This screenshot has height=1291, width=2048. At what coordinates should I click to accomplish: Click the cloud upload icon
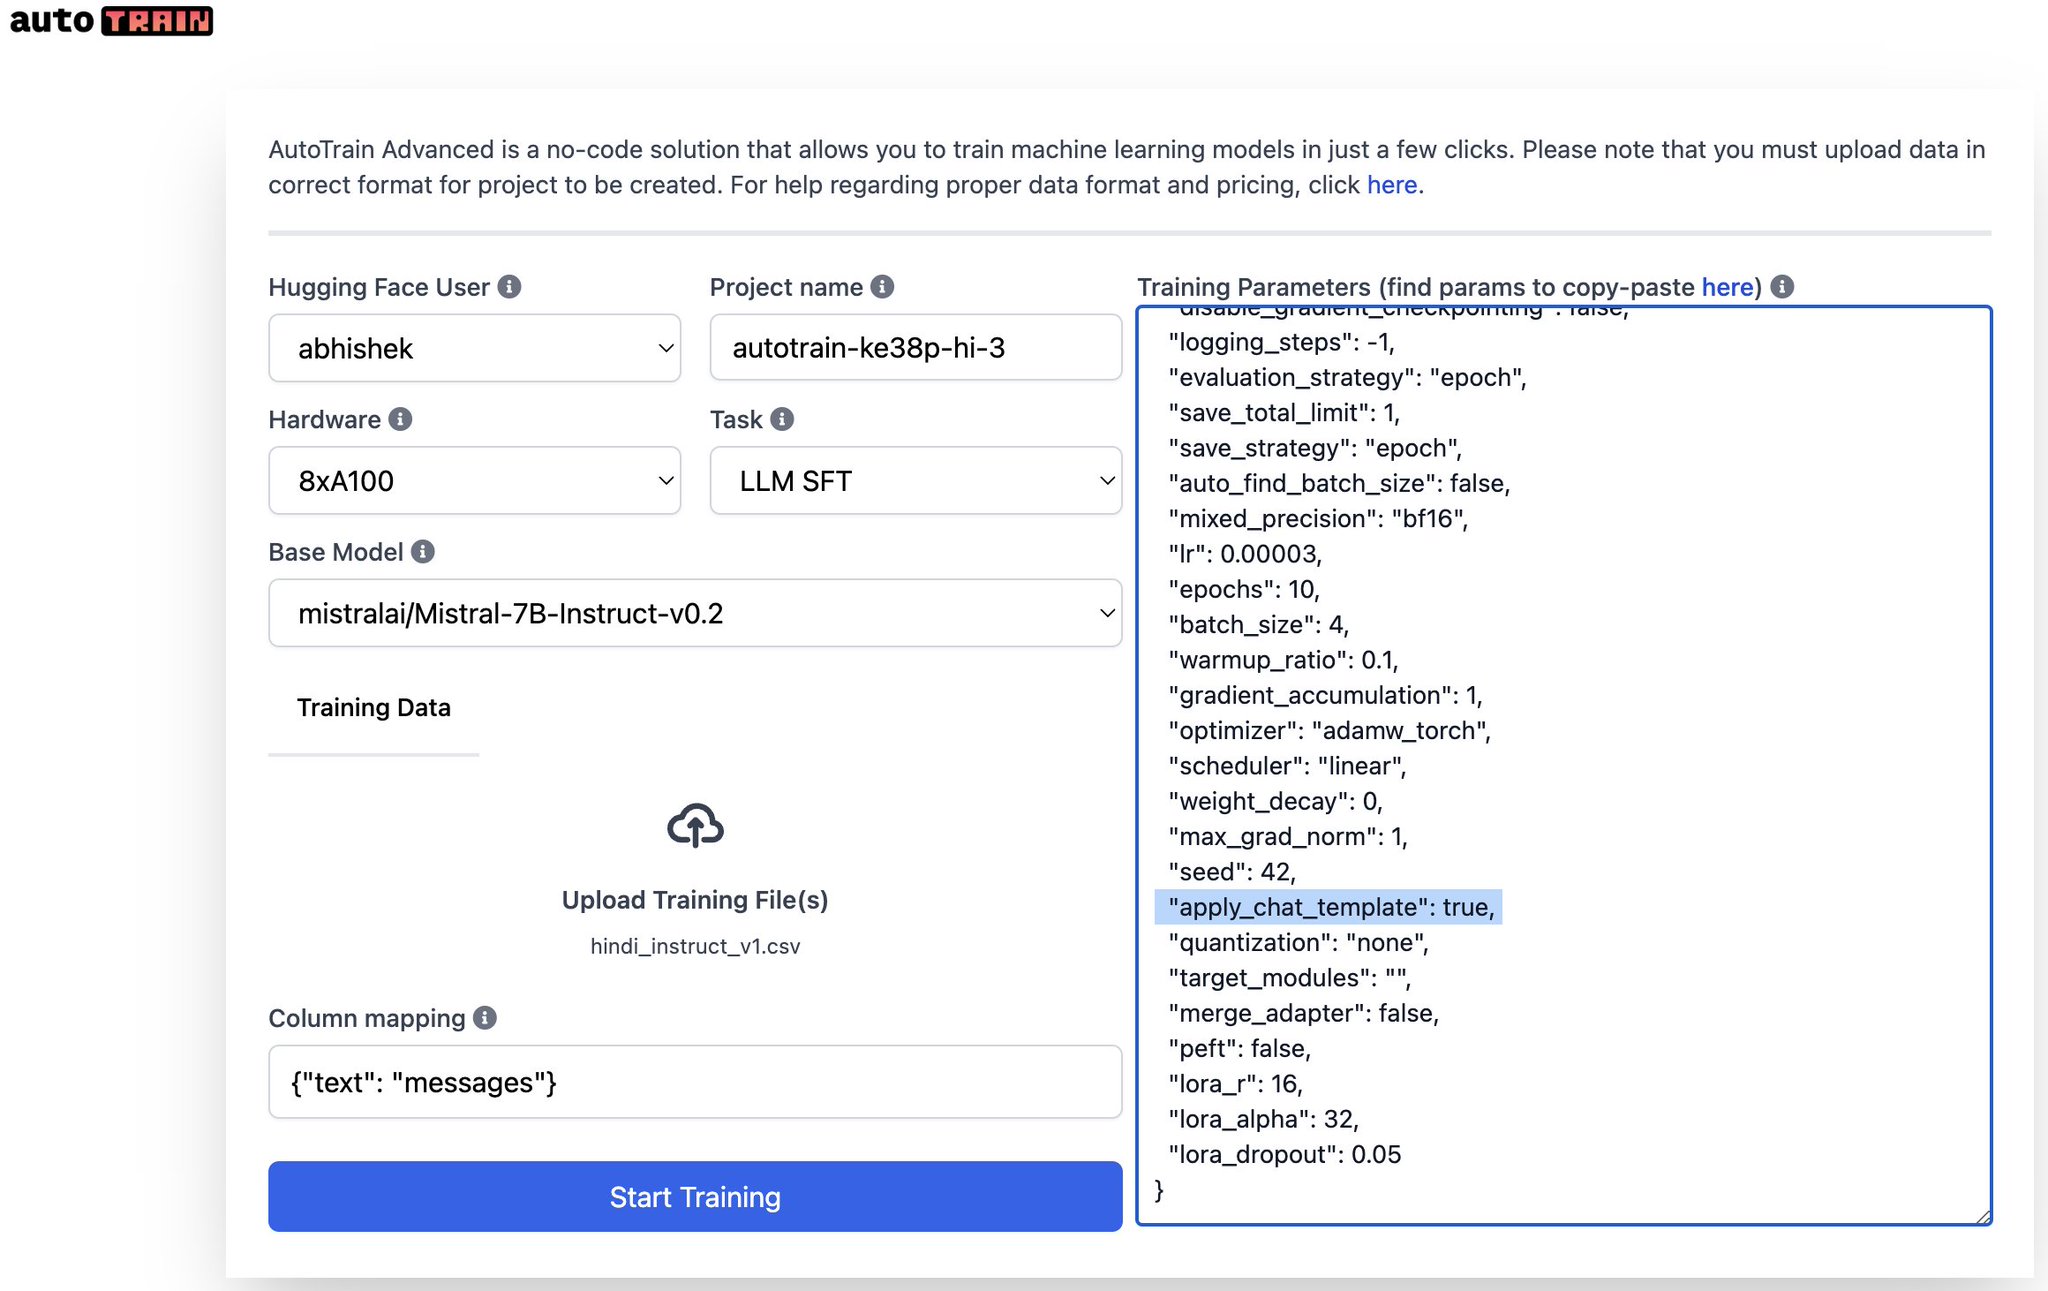695,826
